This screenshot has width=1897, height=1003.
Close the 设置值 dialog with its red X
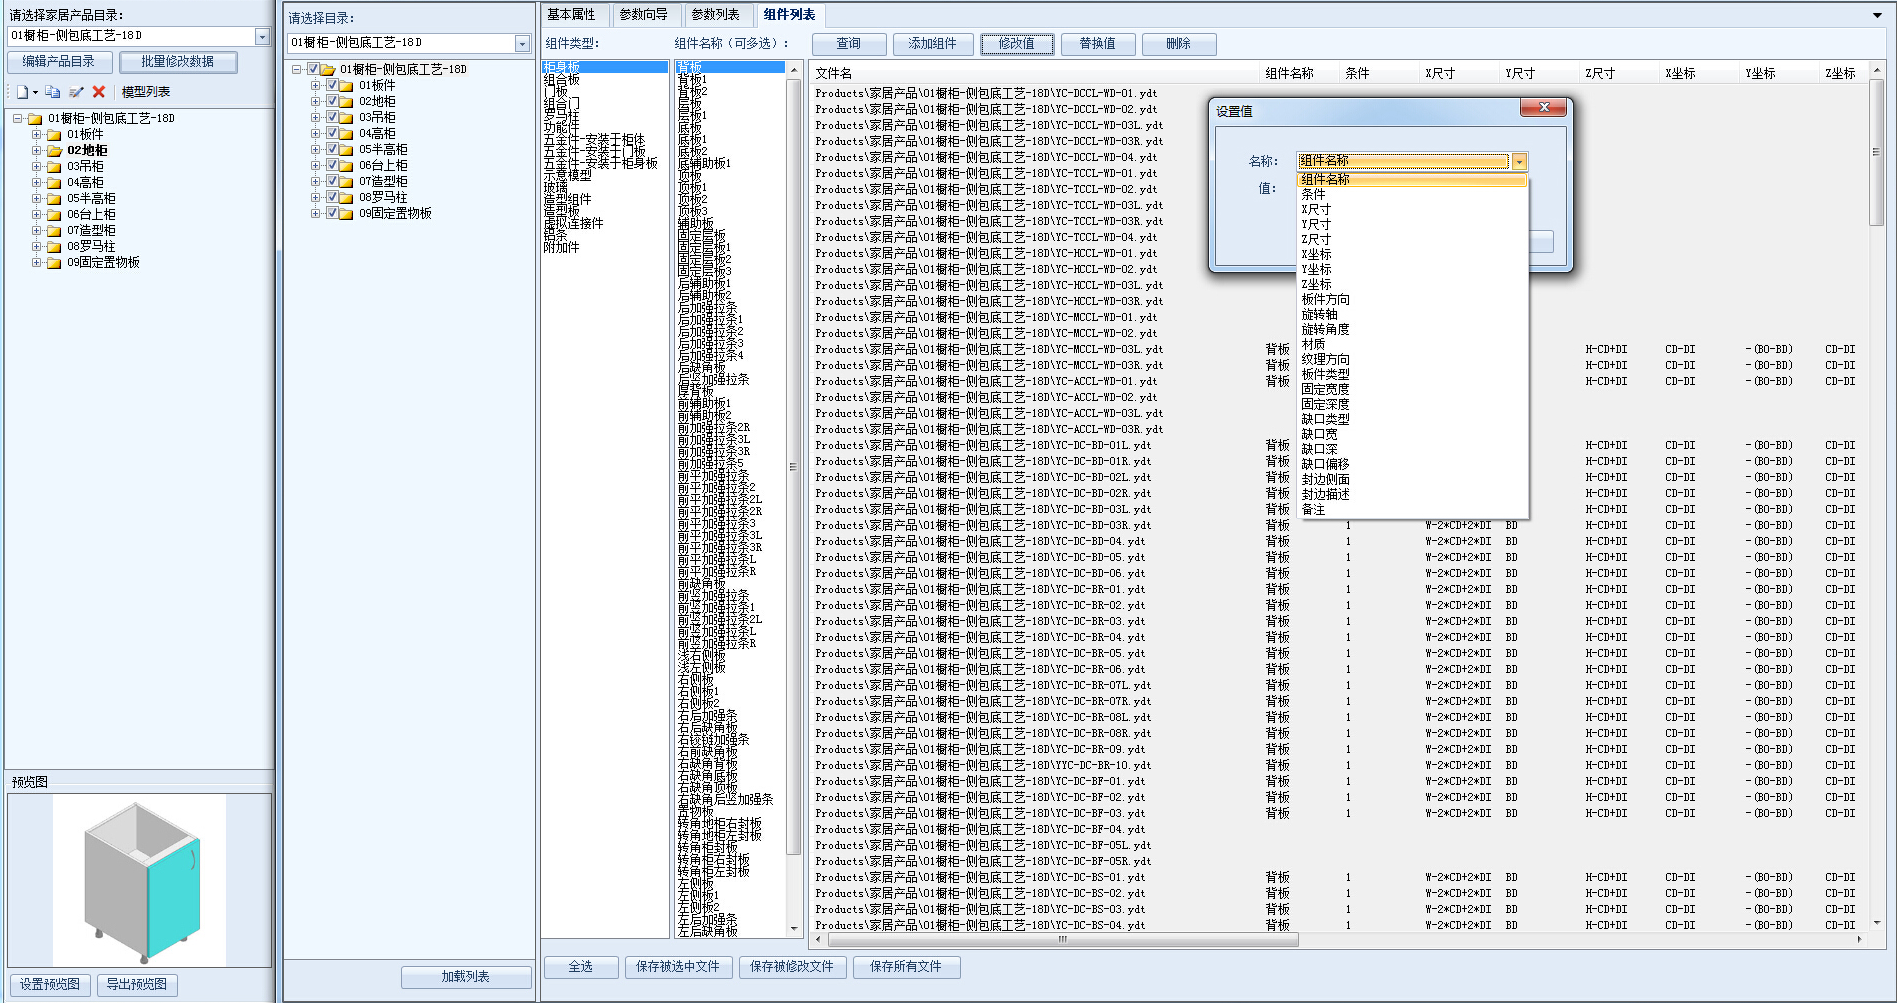click(1543, 107)
